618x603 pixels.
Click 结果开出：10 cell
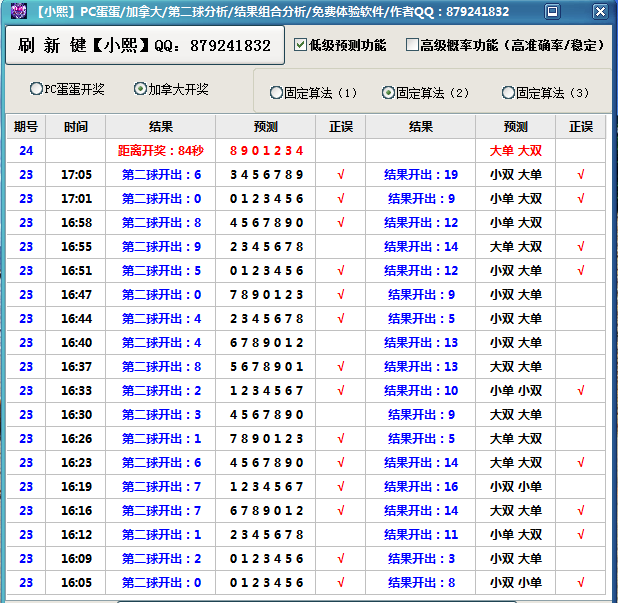421,391
